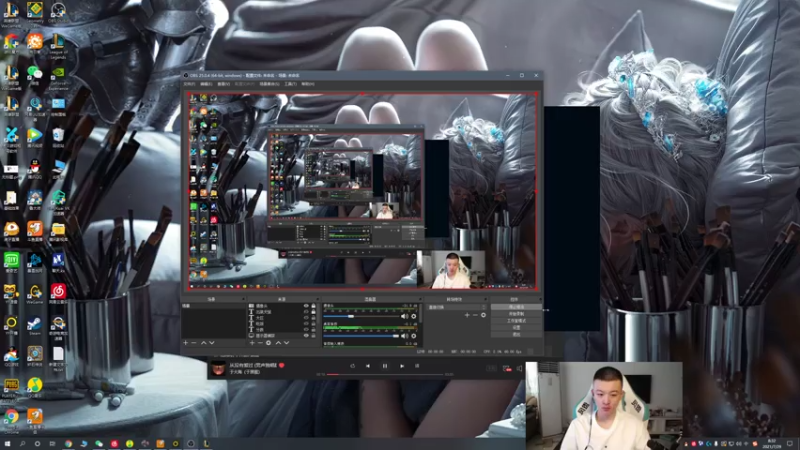This screenshot has width=800, height=450.
Task: Open NetEase Cloud Music red desktop icon
Action: point(58,294)
